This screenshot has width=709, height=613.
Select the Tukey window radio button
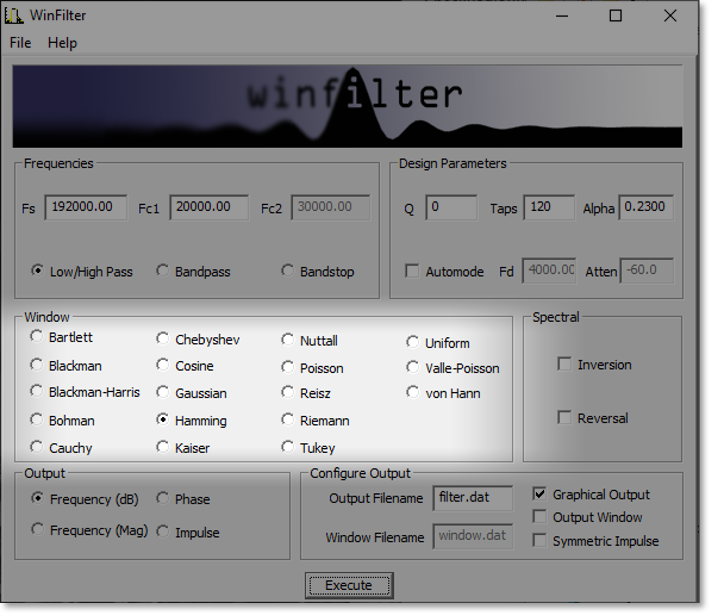tap(288, 448)
